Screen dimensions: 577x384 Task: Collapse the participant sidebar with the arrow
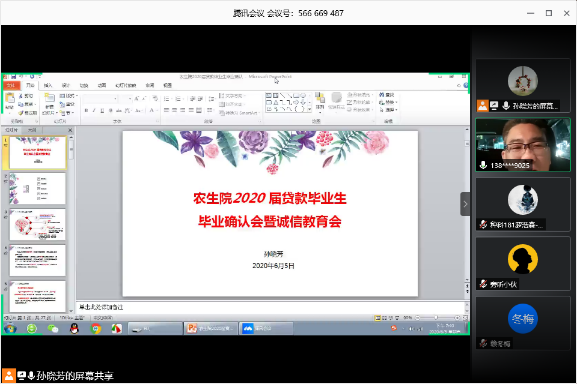point(465,204)
